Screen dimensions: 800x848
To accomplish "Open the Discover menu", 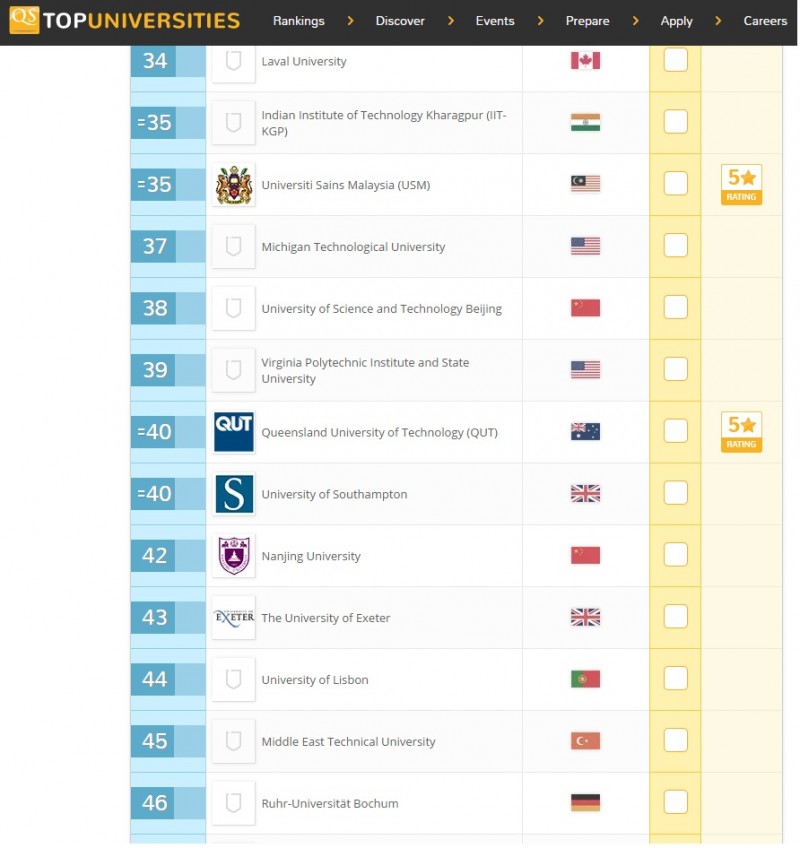I will [x=400, y=21].
